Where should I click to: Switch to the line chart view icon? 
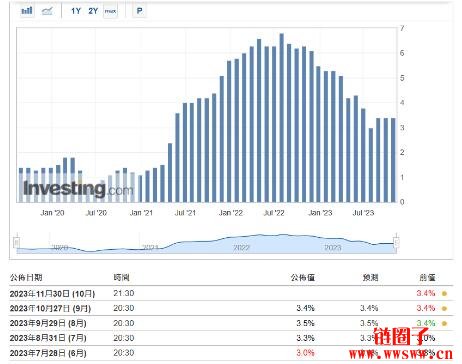coord(47,11)
